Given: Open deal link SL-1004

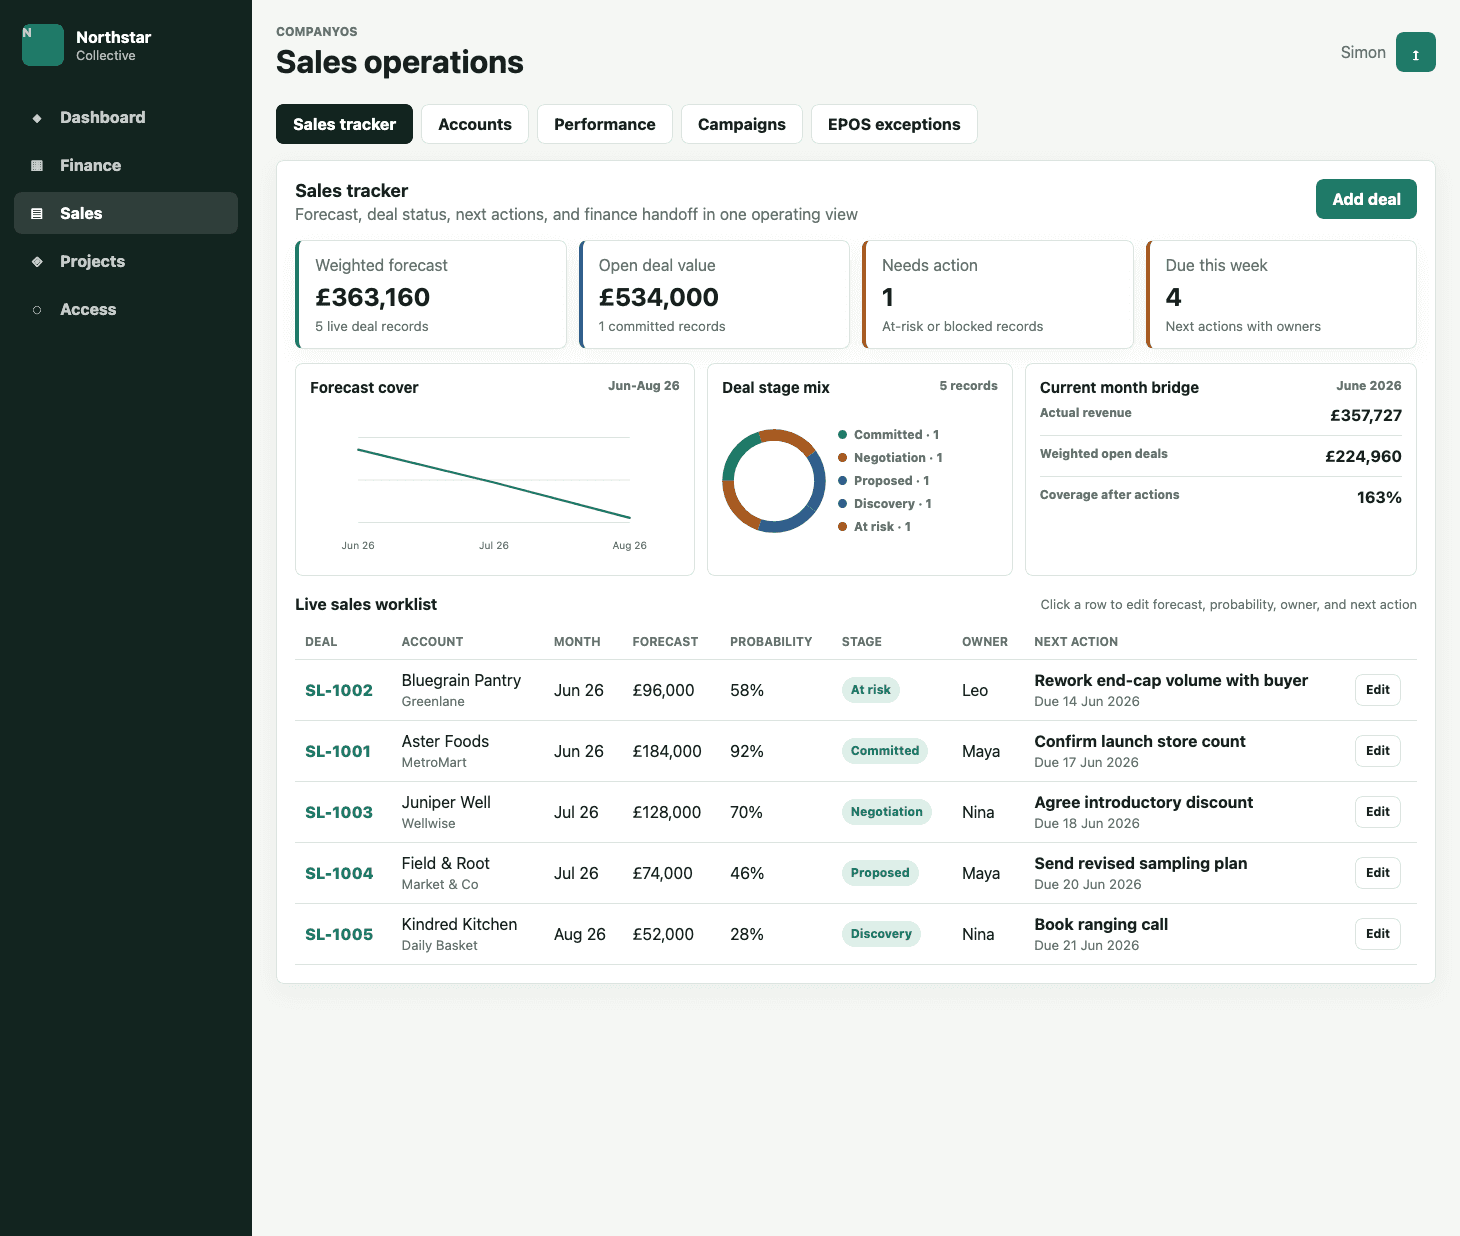Looking at the screenshot, I should coord(339,873).
